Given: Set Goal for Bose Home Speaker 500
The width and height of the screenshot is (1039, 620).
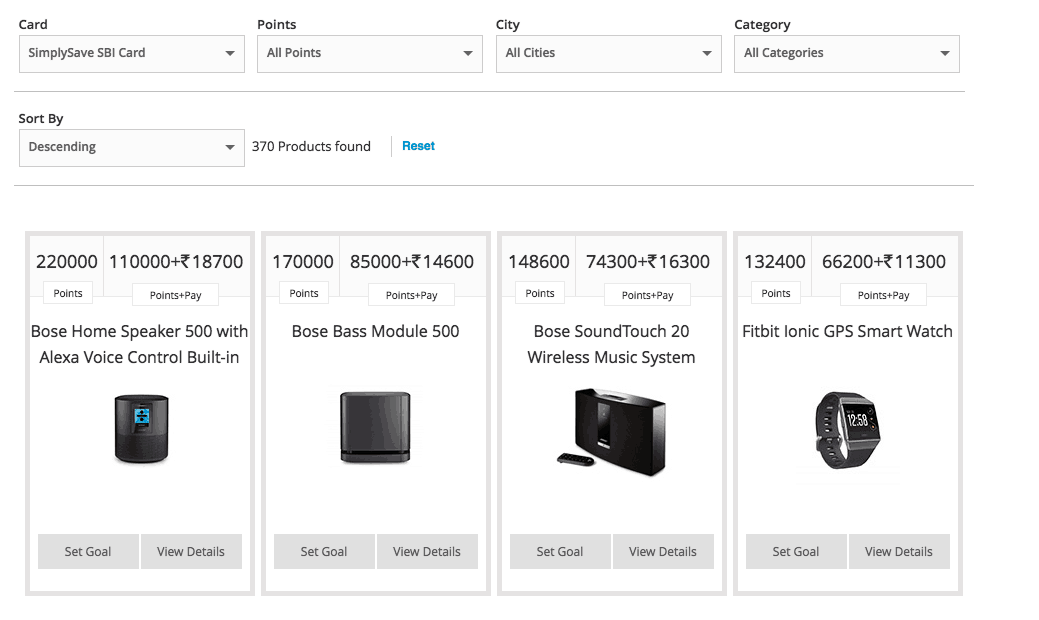Looking at the screenshot, I should tap(88, 551).
